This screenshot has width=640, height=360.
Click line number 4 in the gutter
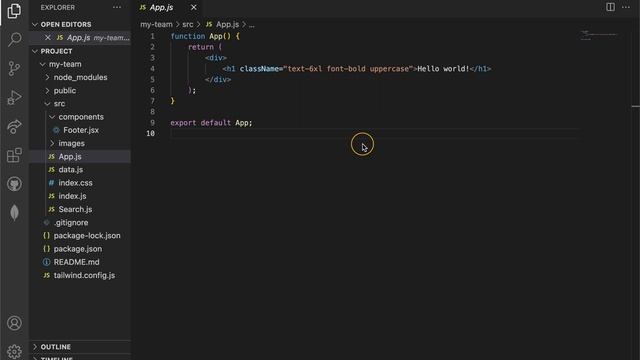click(x=152, y=69)
